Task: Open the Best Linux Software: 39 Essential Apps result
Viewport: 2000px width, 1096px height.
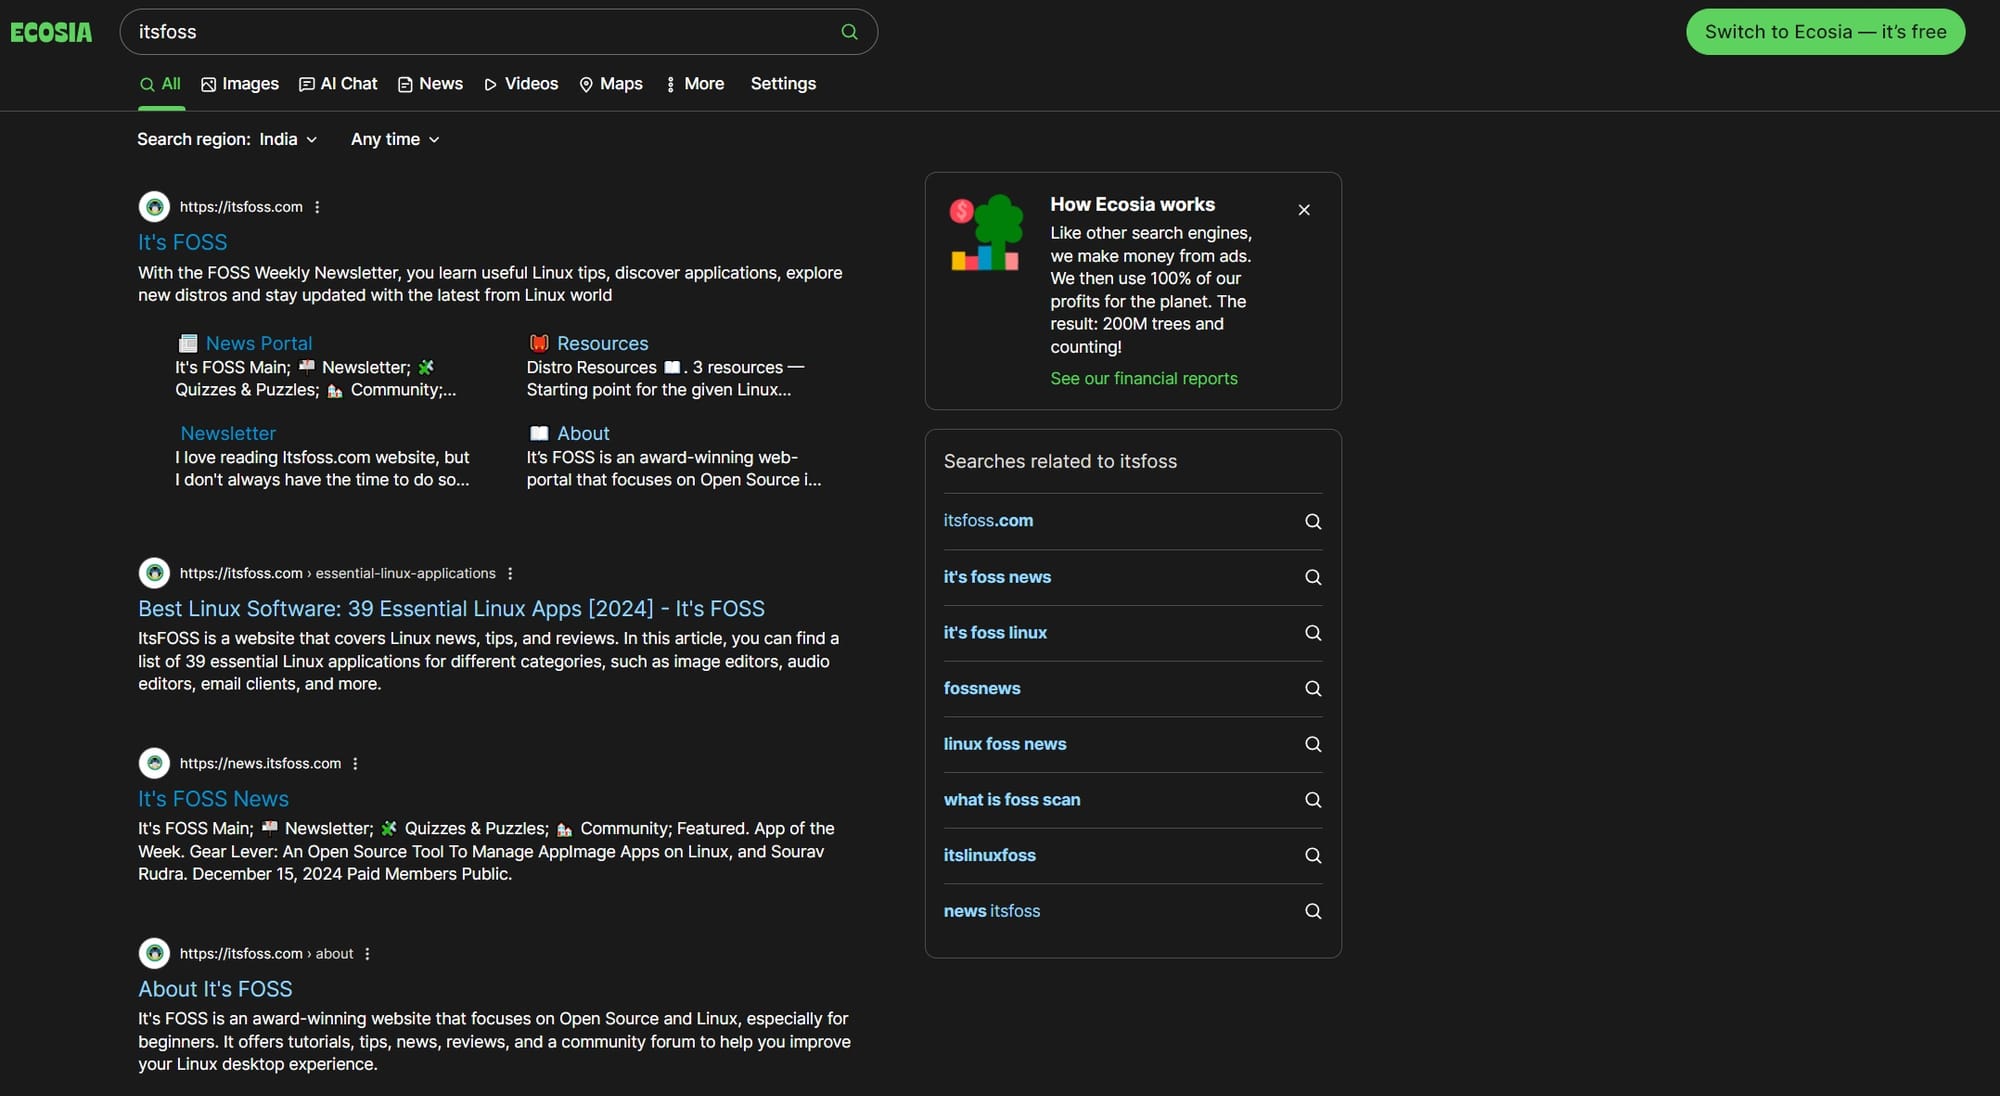Action: coord(451,609)
